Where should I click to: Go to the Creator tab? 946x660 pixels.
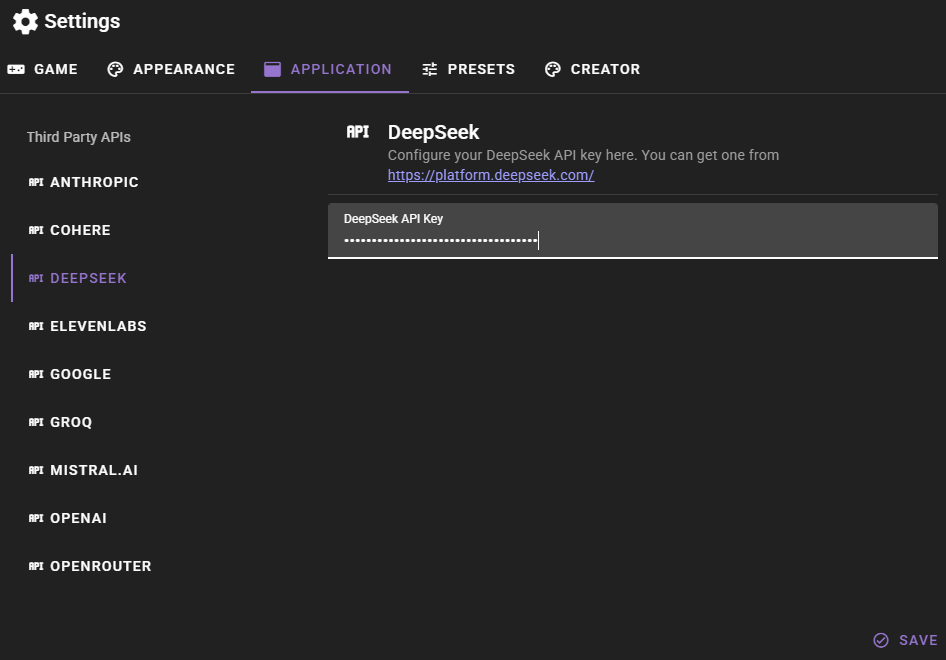[592, 69]
